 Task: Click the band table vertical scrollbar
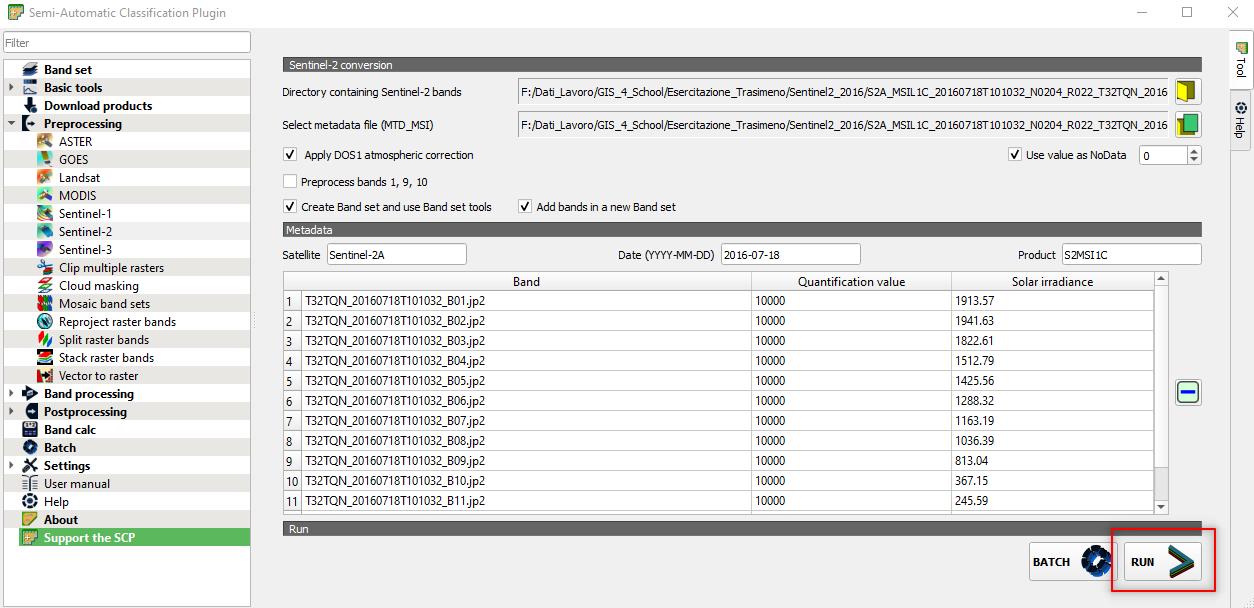click(1160, 393)
